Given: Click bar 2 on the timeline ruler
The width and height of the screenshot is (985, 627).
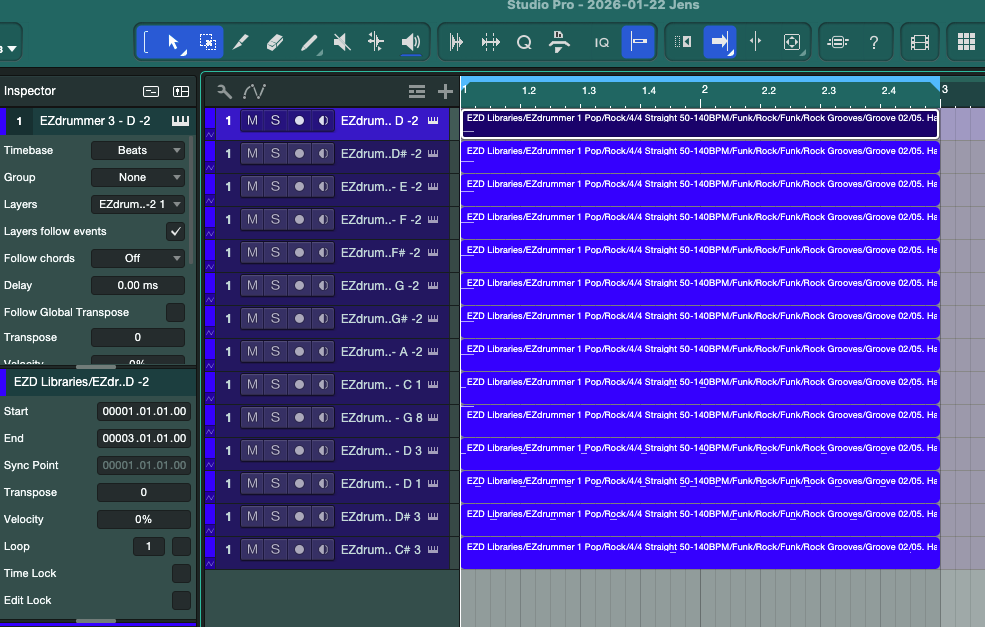Looking at the screenshot, I should point(704,91).
